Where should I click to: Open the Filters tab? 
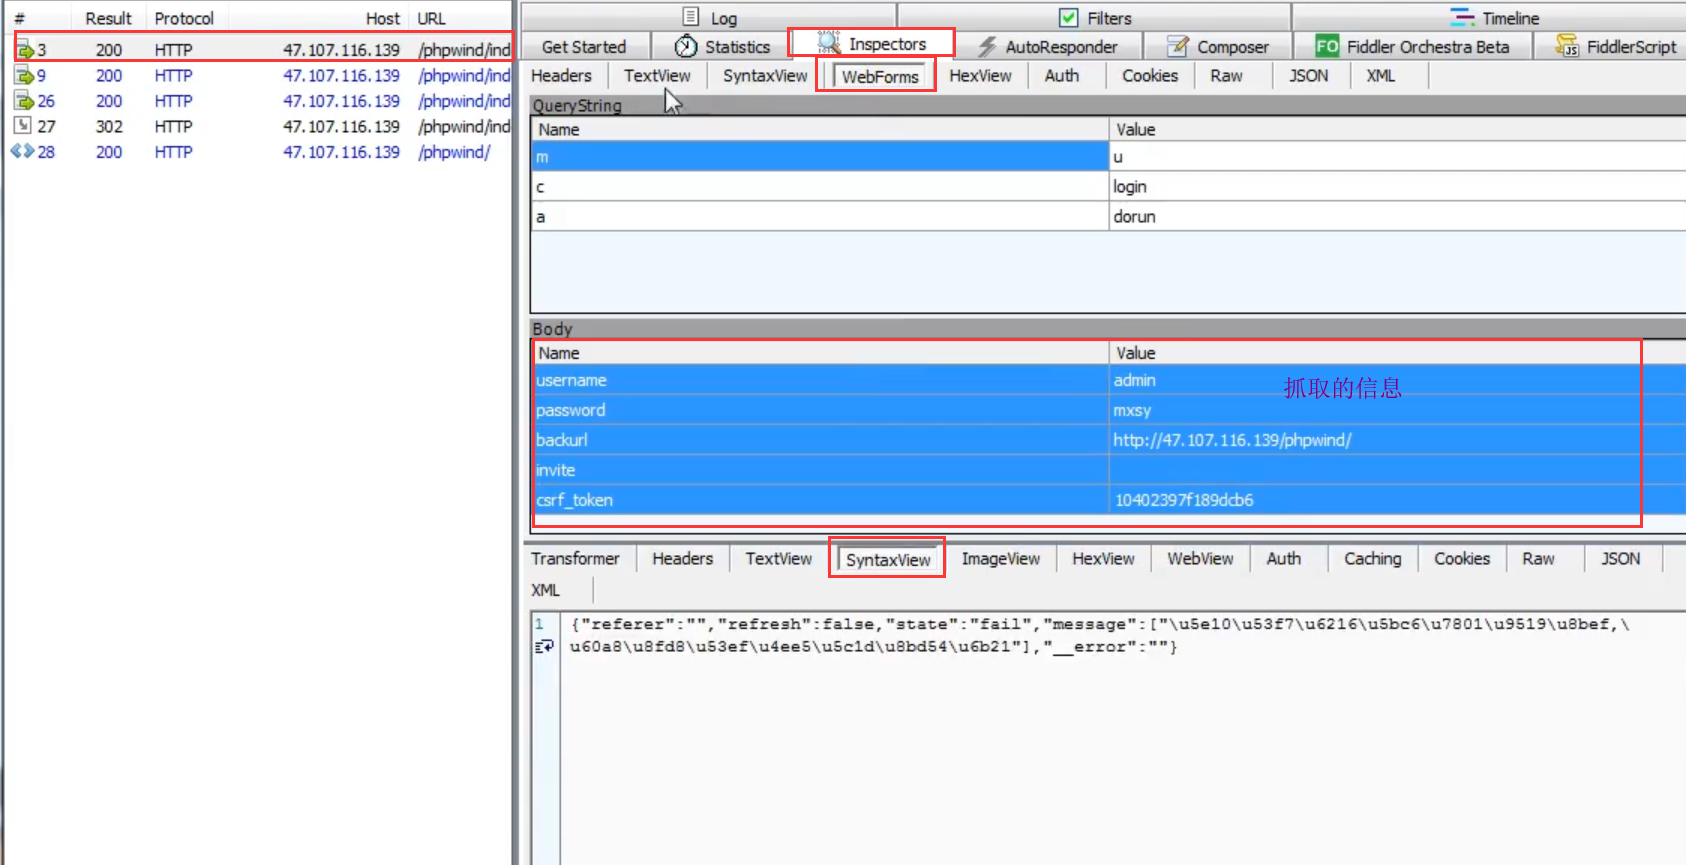point(1095,17)
